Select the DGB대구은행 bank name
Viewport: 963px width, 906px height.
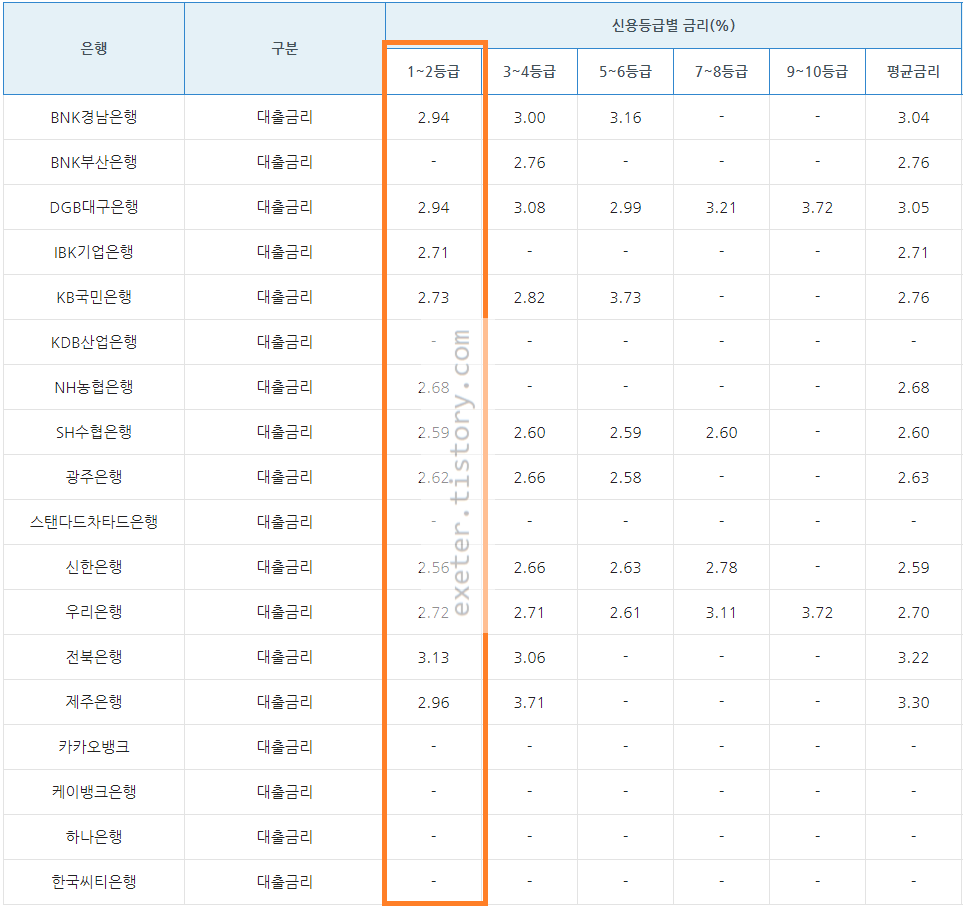click(x=94, y=207)
